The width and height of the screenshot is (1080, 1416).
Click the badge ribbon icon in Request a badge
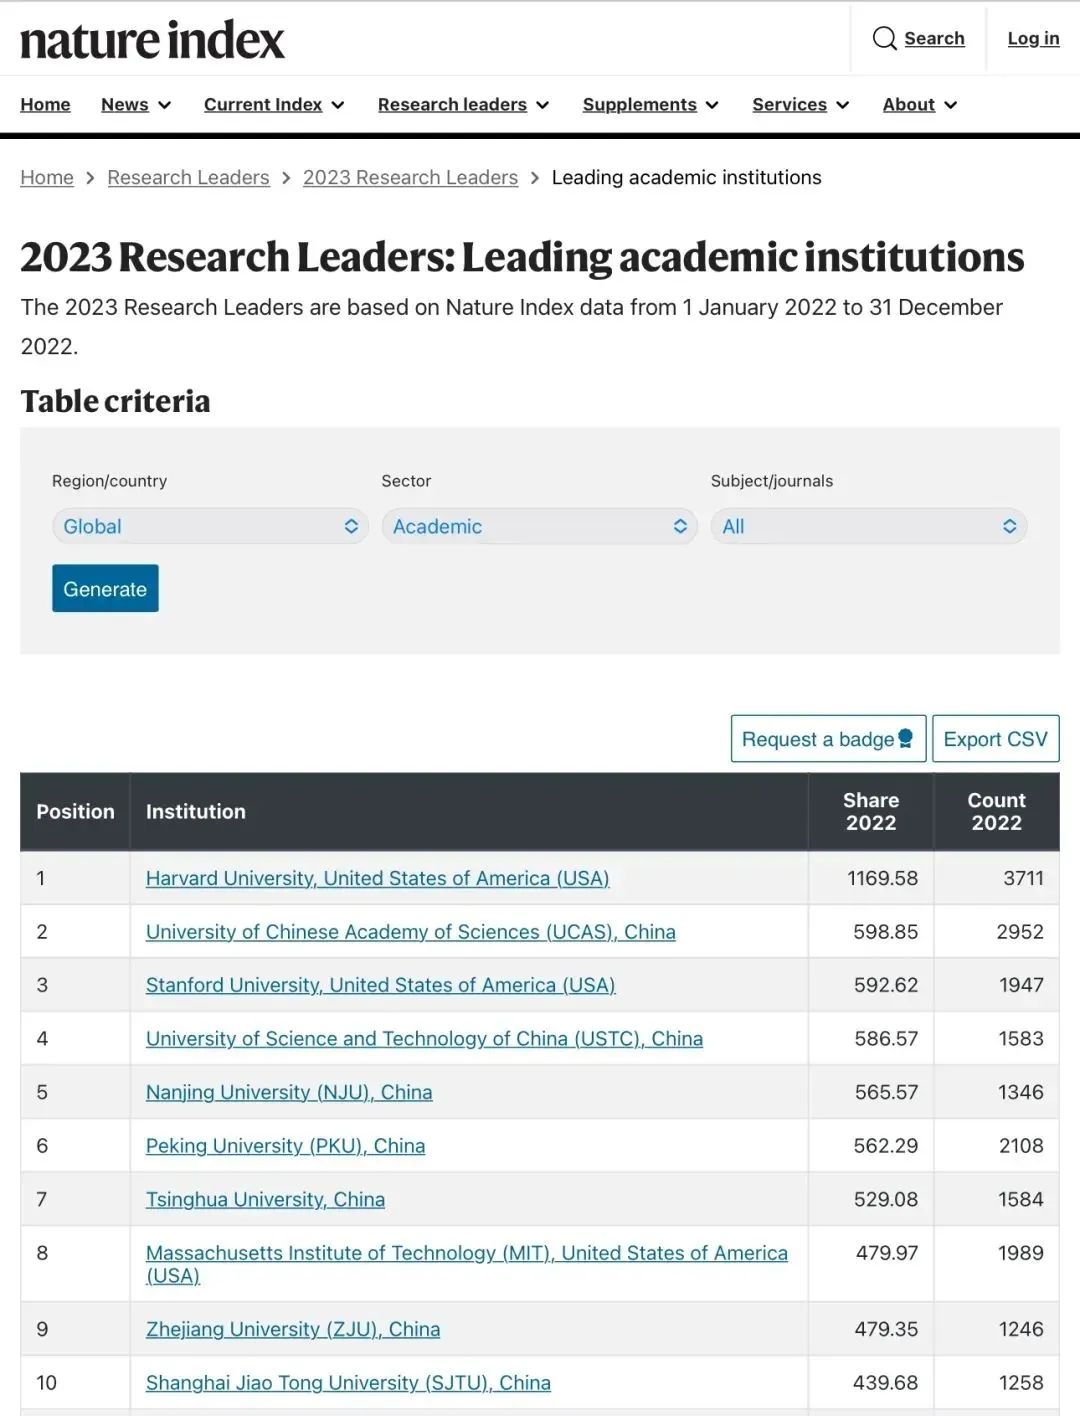tap(906, 739)
